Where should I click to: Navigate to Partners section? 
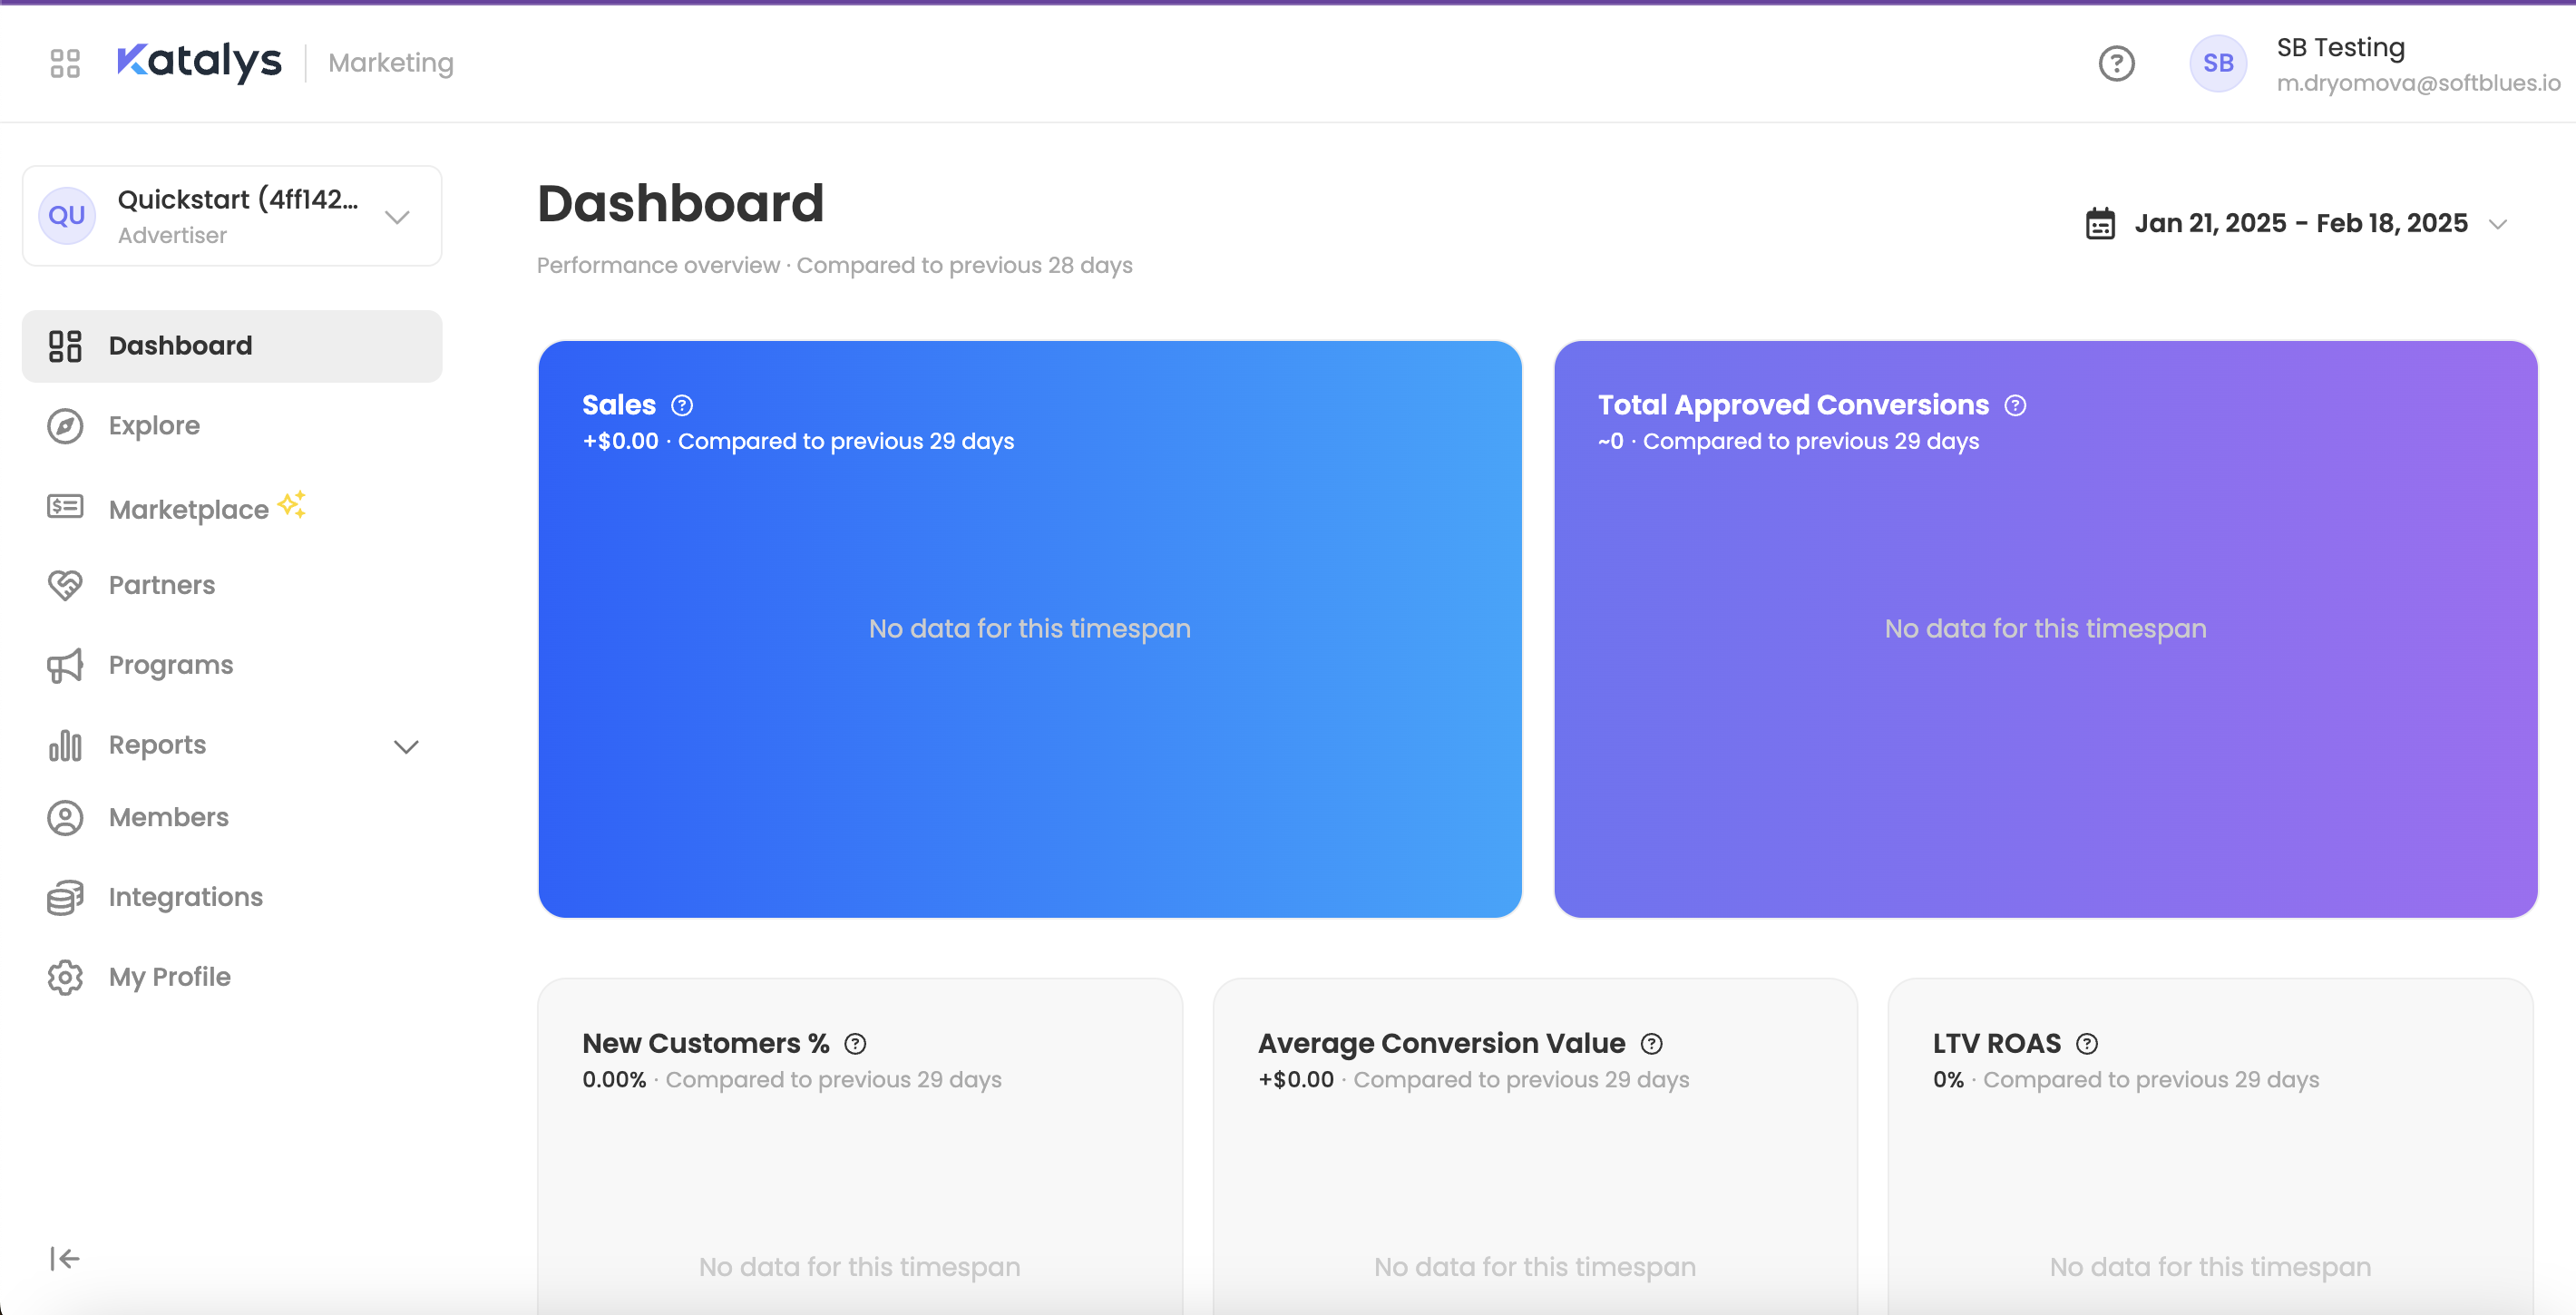[x=161, y=585]
